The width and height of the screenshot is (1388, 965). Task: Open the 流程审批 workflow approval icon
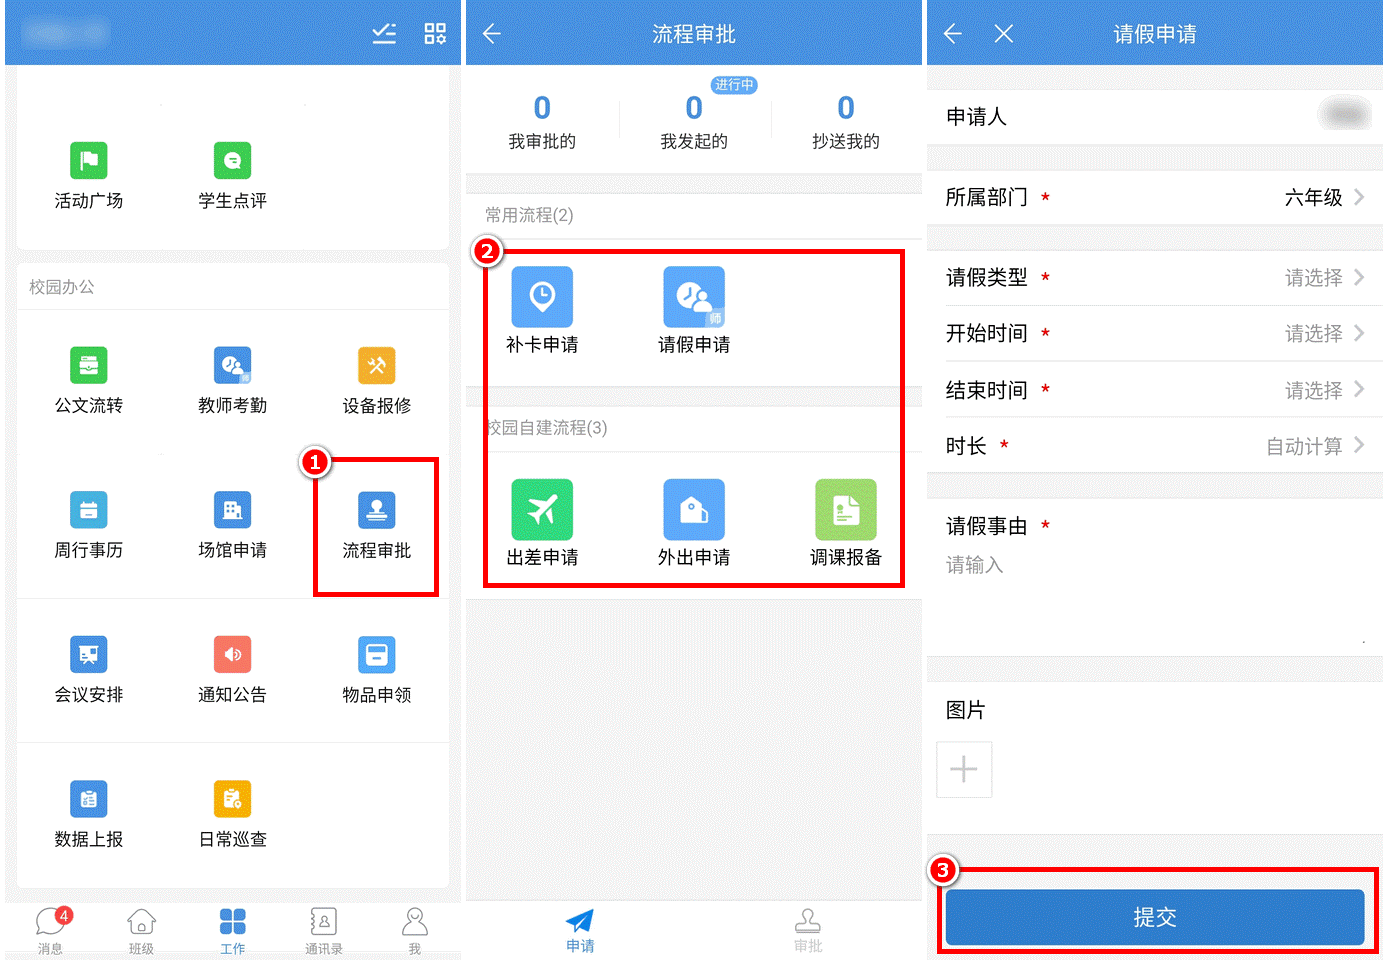[x=376, y=511]
